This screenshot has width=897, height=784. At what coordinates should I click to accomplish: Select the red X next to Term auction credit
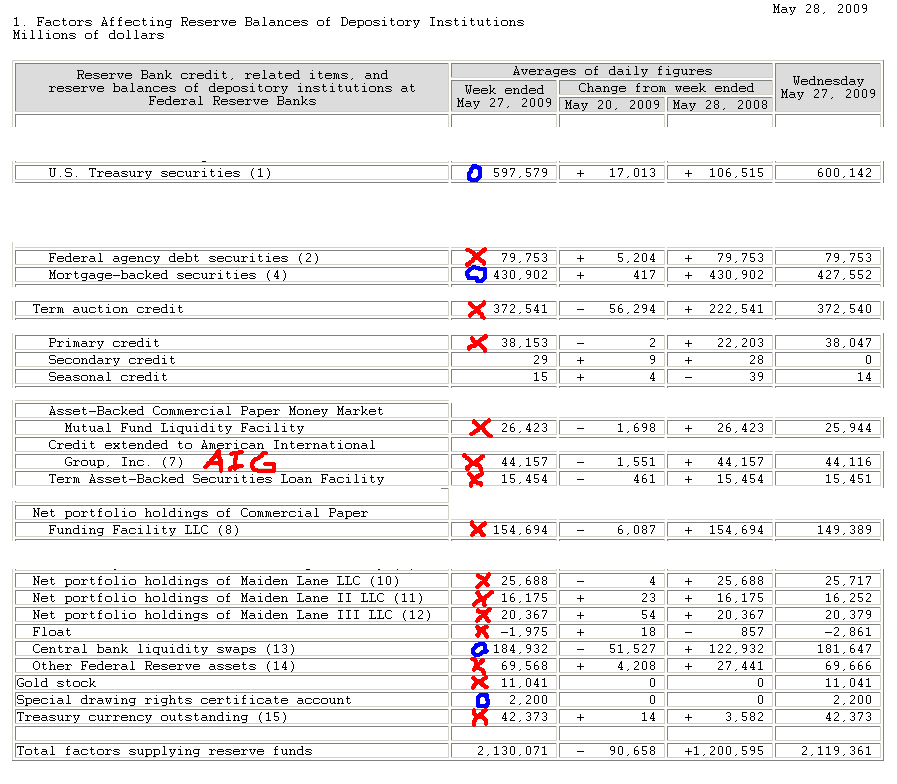coord(478,309)
